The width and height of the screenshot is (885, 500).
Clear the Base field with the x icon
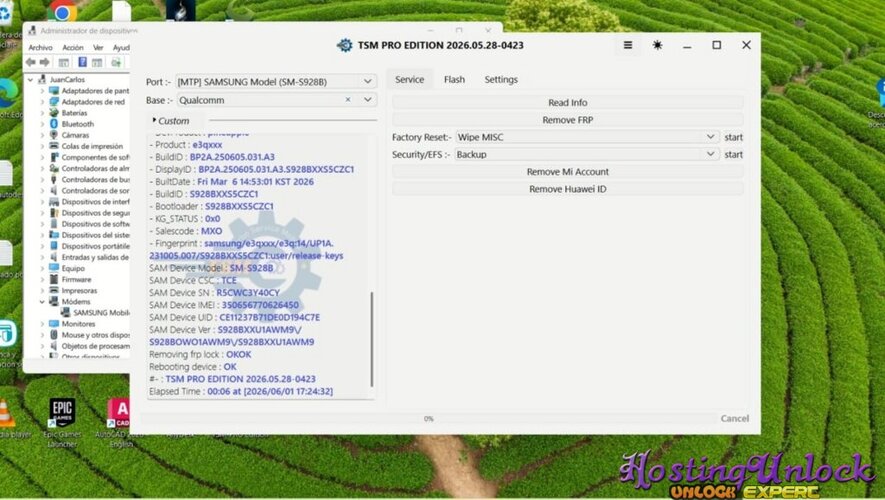[x=348, y=100]
